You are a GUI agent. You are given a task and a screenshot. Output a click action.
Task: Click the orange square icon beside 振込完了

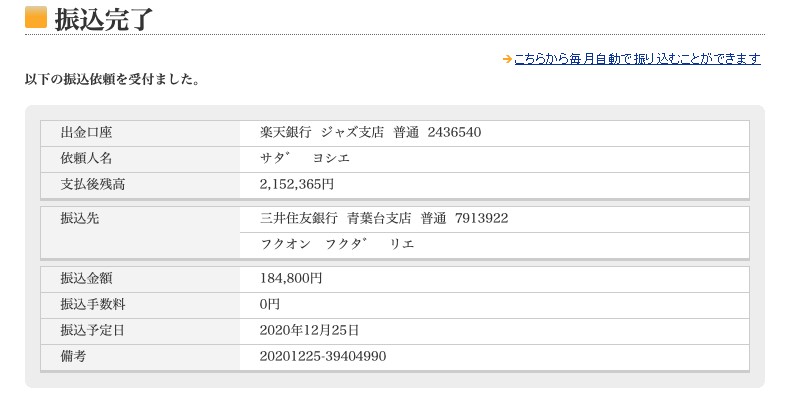tap(36, 17)
